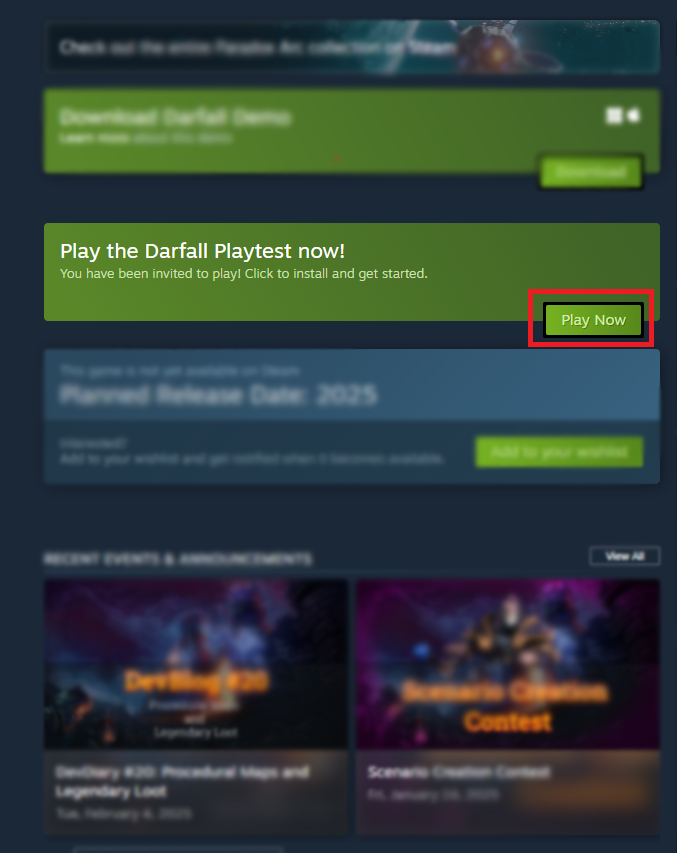Open the DevDiary #20 event thumbnail image

196,664
